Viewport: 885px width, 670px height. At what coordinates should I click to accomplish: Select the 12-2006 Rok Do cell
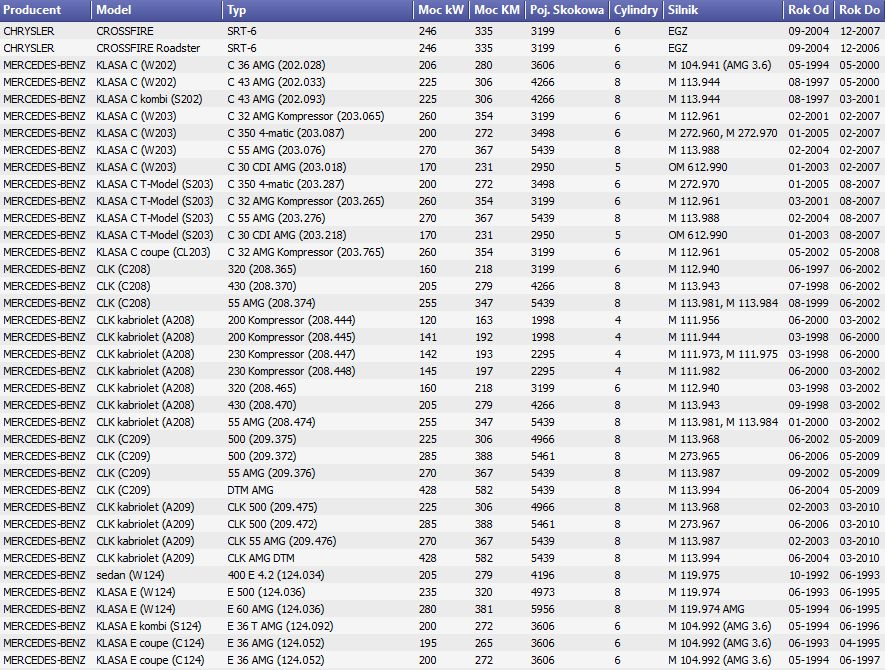pos(860,48)
